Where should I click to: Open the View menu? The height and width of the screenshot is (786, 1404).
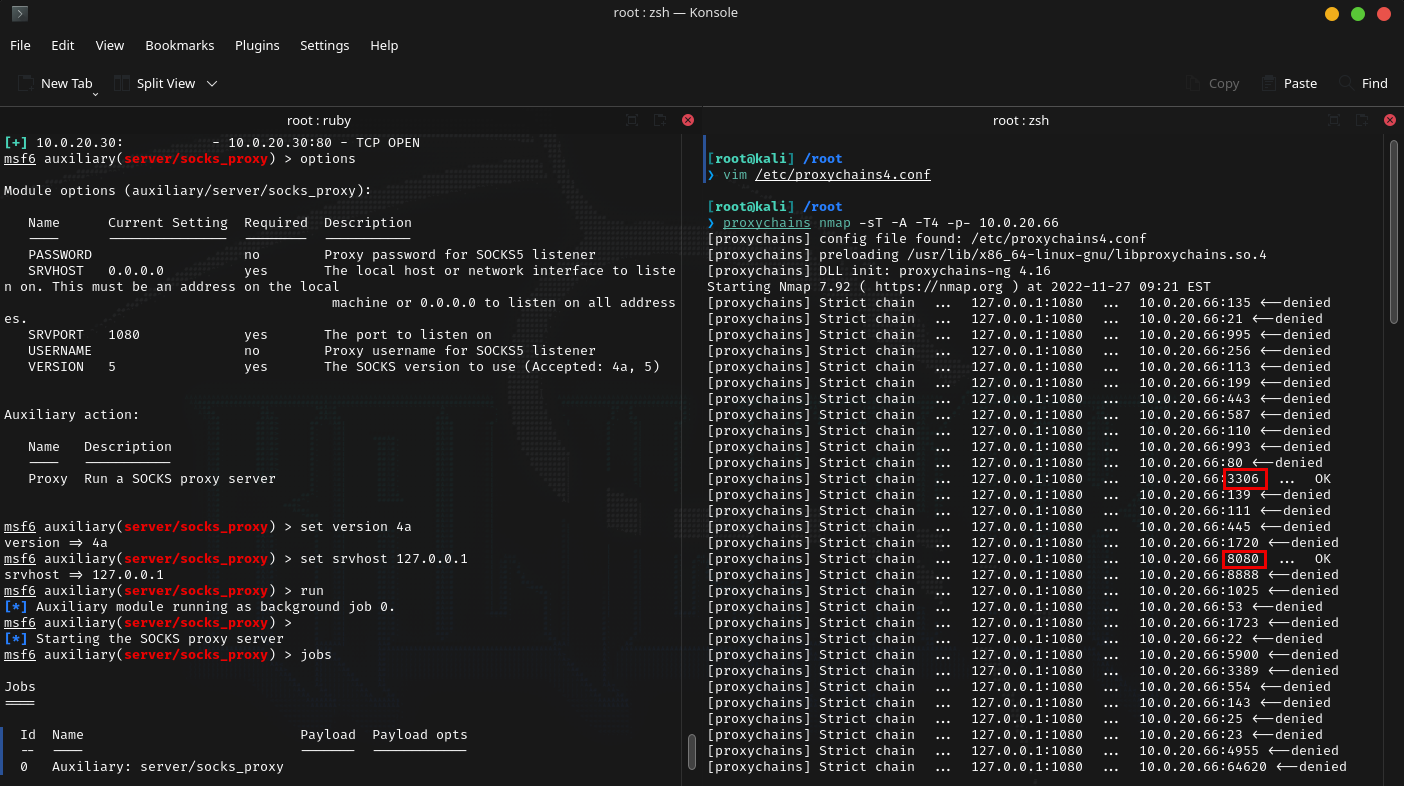110,46
